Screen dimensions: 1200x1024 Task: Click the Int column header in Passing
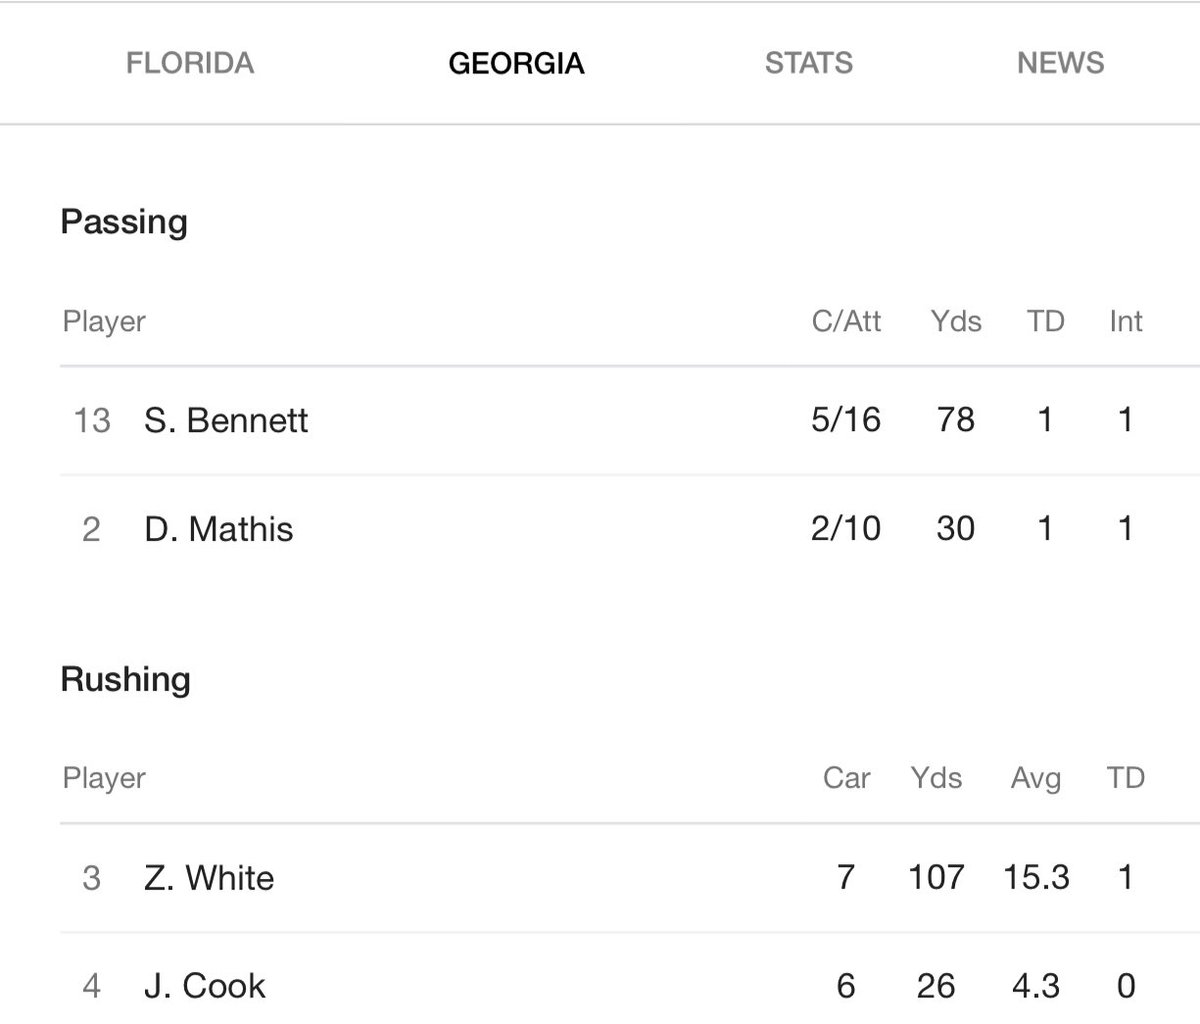click(1126, 322)
